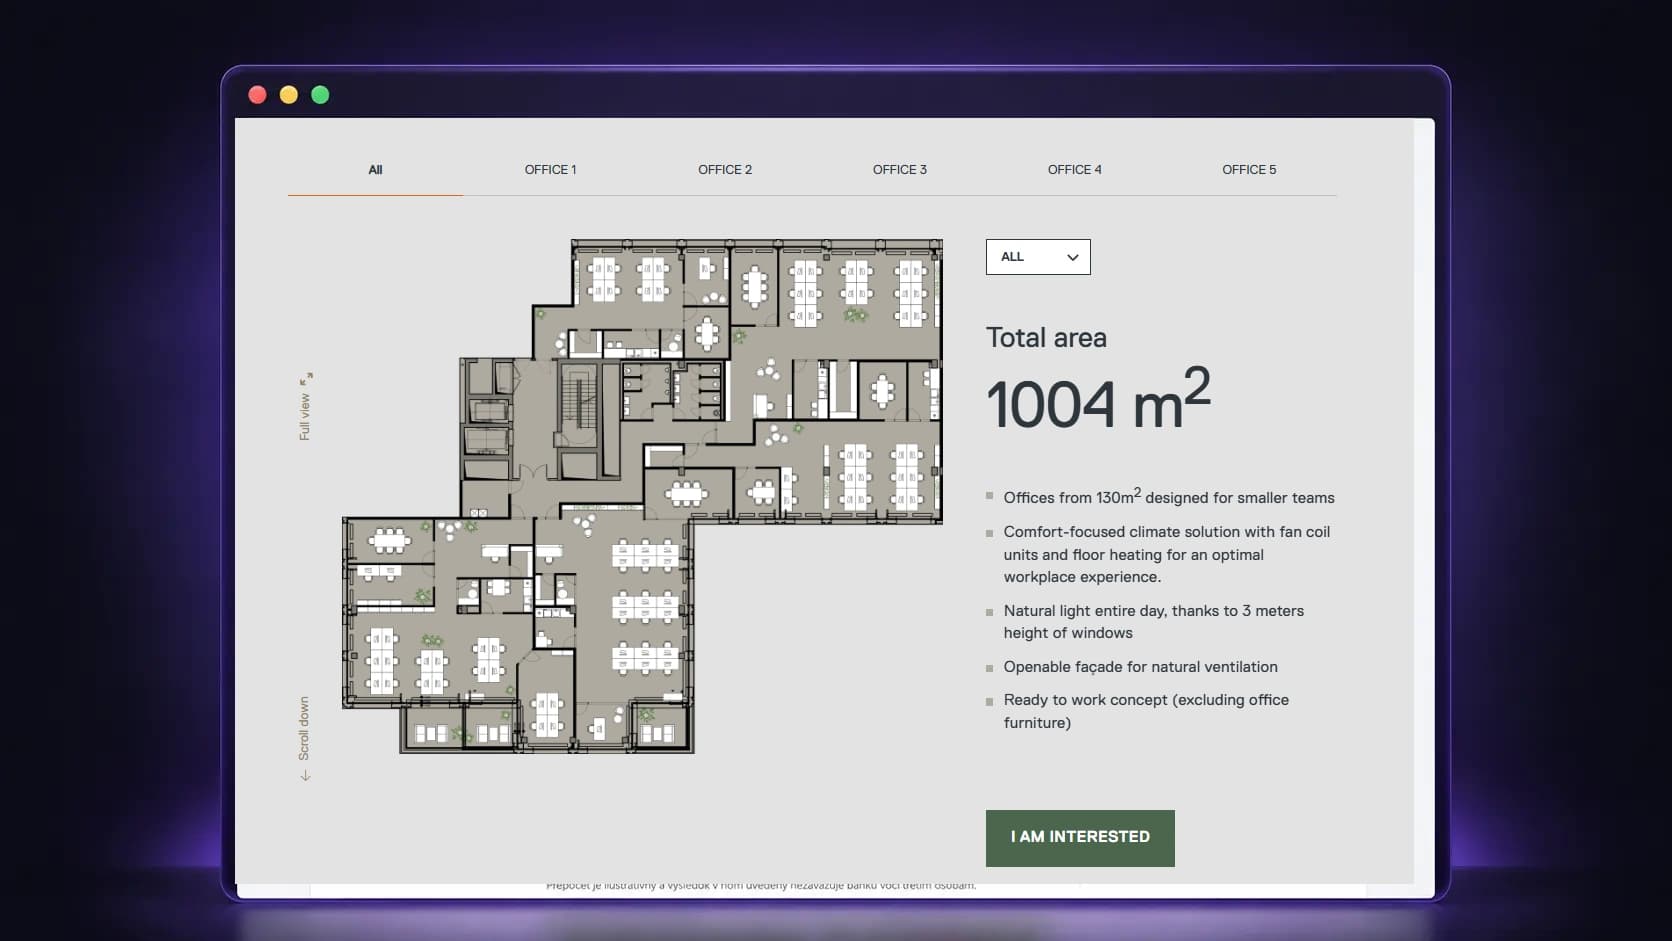Screen dimensions: 1672x941
Task: Select the All tab
Action: pyautogui.click(x=375, y=169)
